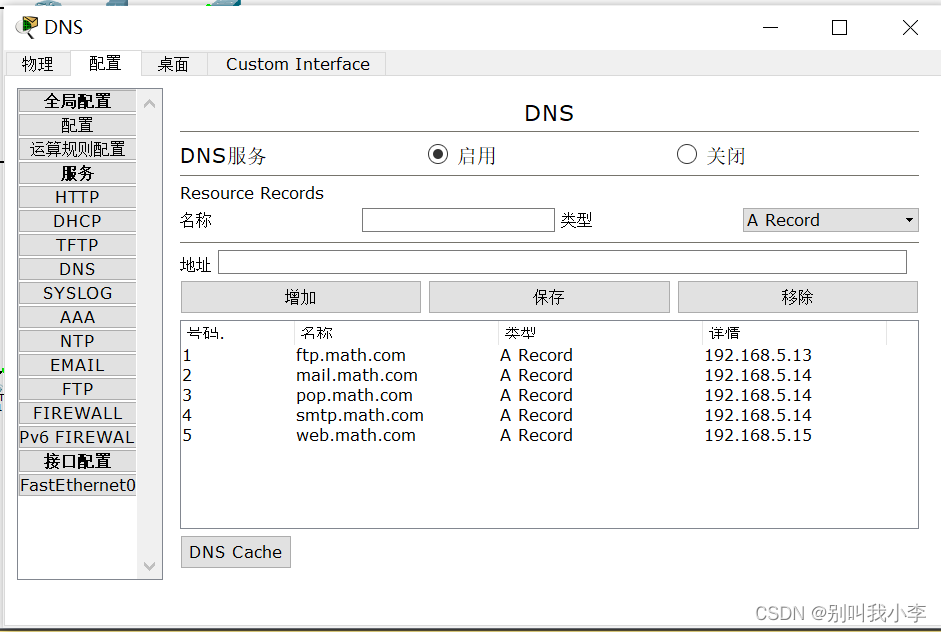The image size is (941, 632).
Task: Open the NTP service settings
Action: coord(77,341)
